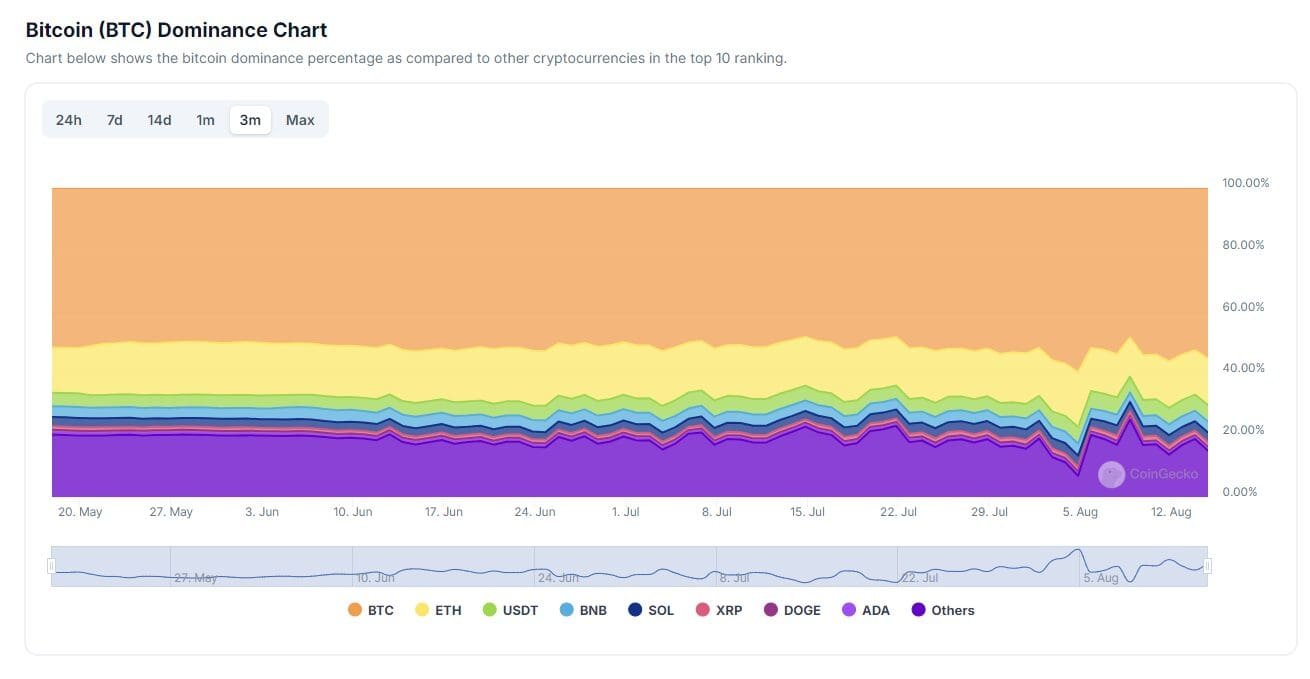Choose the 1m range button
The height and width of the screenshot is (679, 1310).
click(x=205, y=119)
